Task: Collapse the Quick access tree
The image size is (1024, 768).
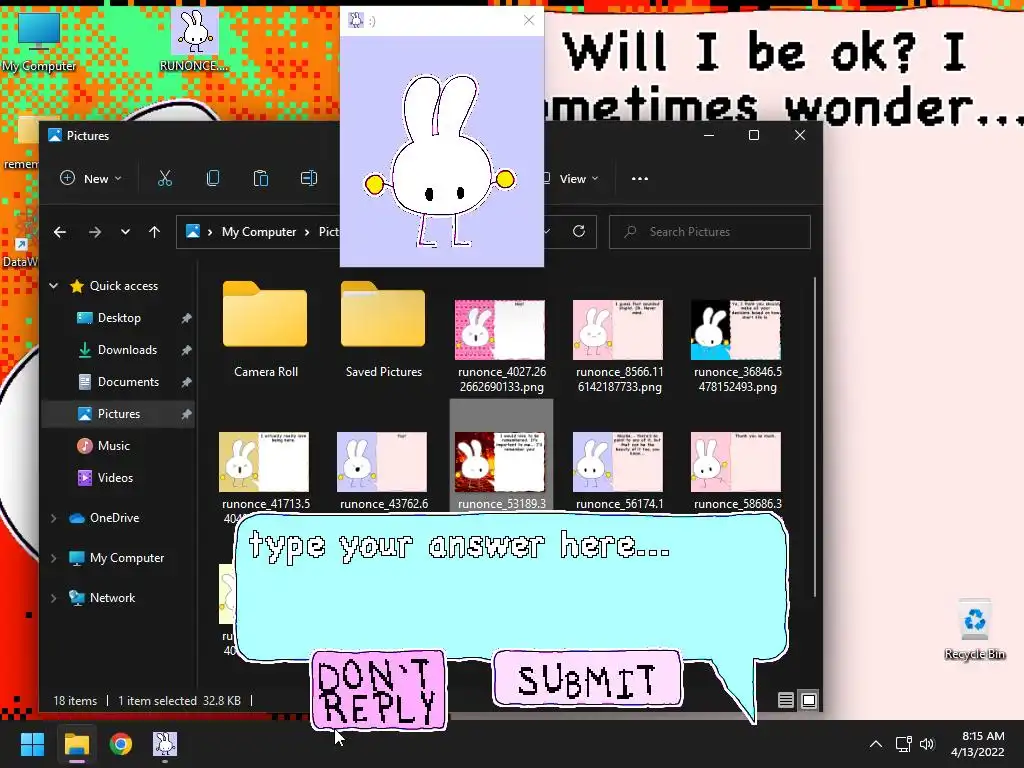Action: [54, 286]
